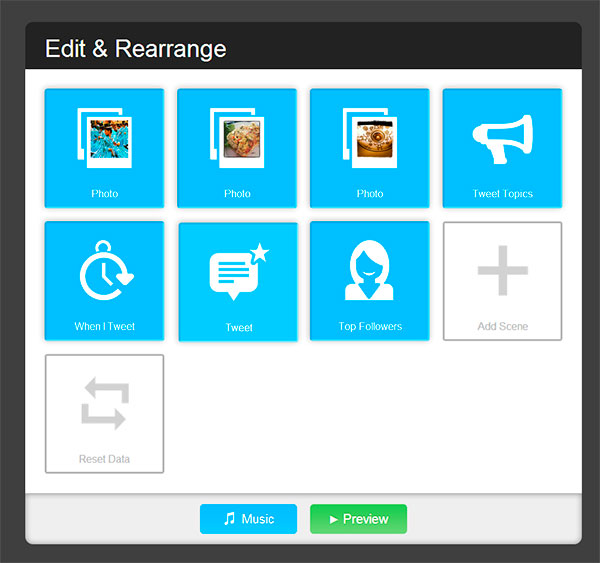Open the Tweet speech bubble star icon

click(239, 271)
